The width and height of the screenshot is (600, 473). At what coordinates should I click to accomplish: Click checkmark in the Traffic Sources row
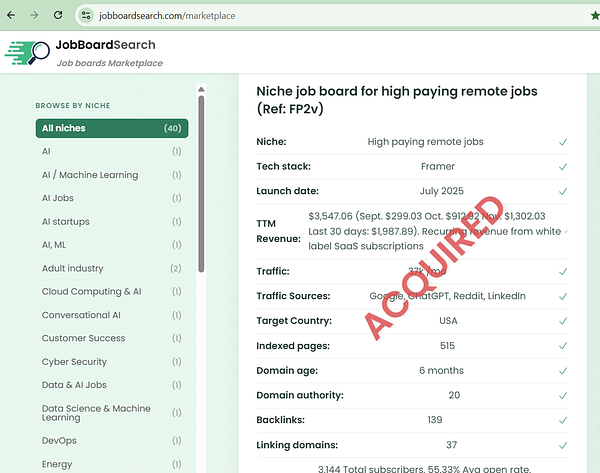(x=563, y=296)
